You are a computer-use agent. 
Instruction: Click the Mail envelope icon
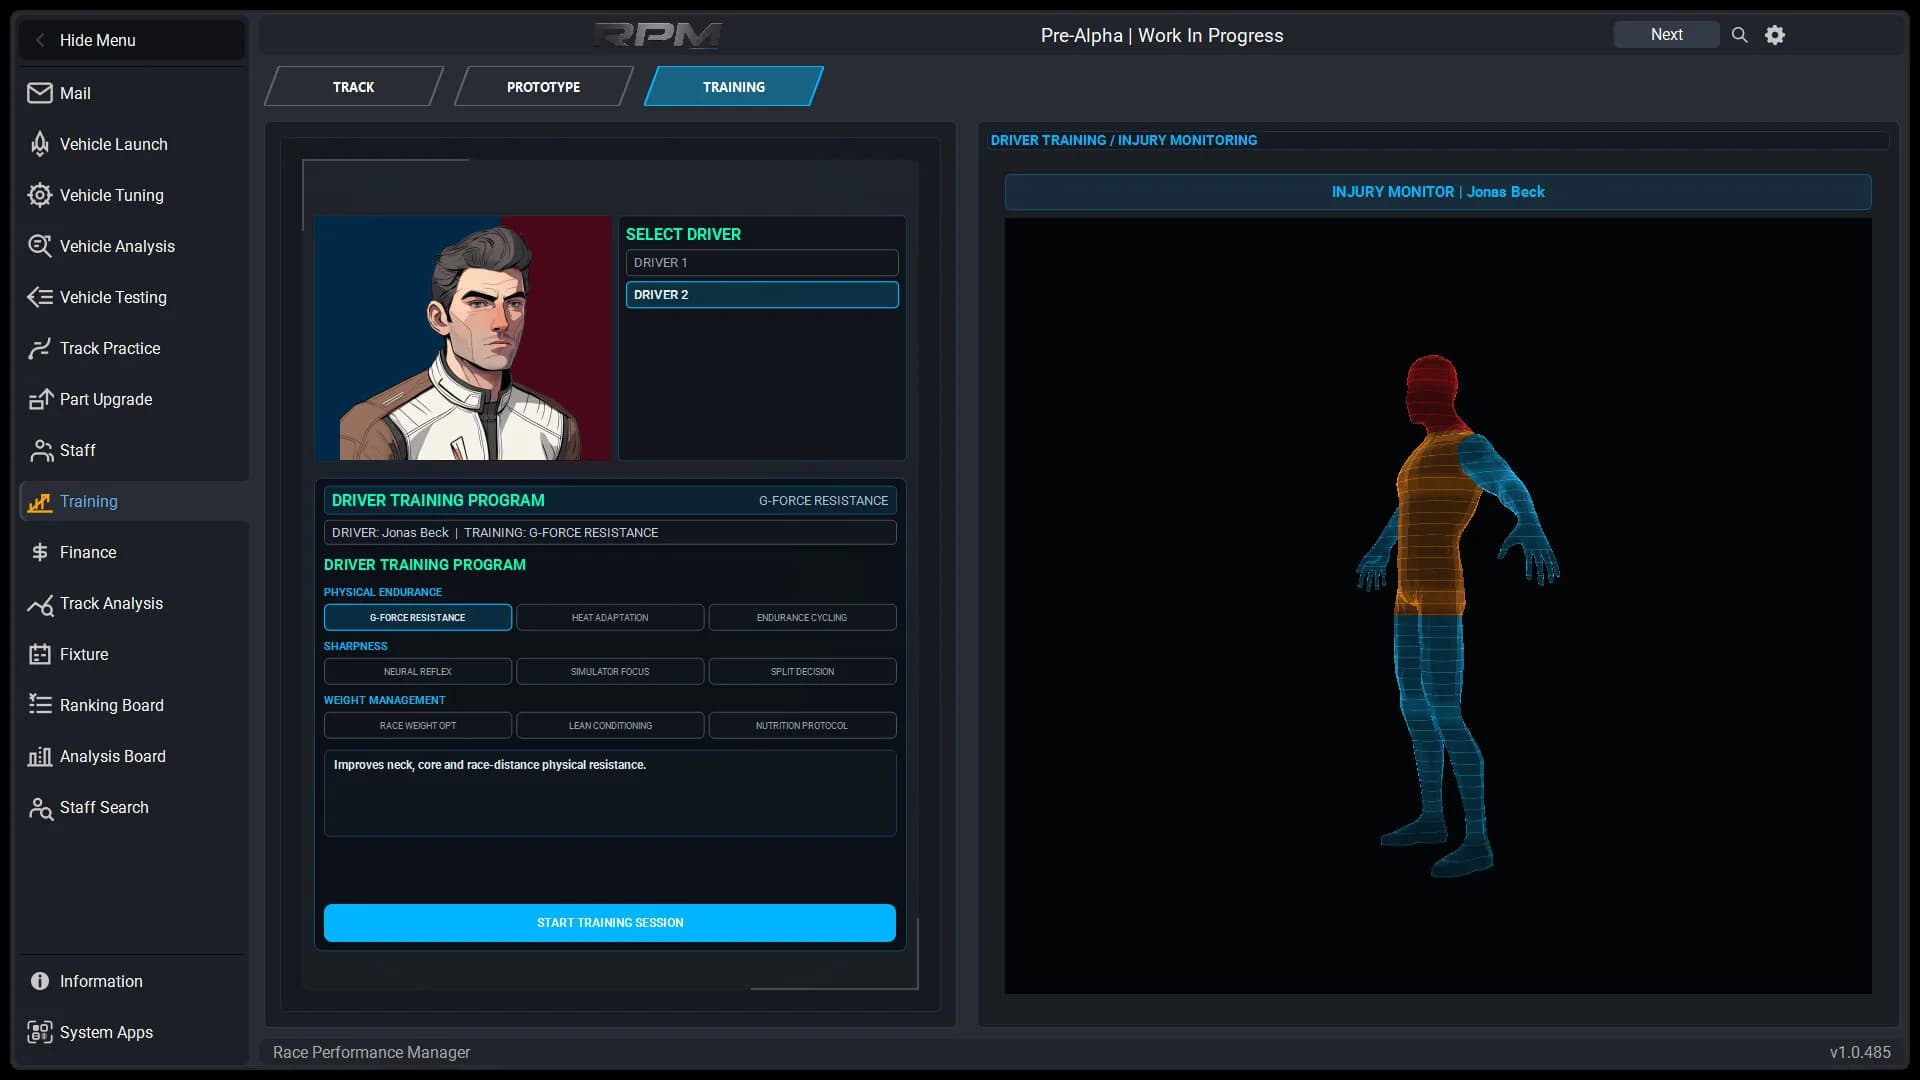(x=40, y=93)
